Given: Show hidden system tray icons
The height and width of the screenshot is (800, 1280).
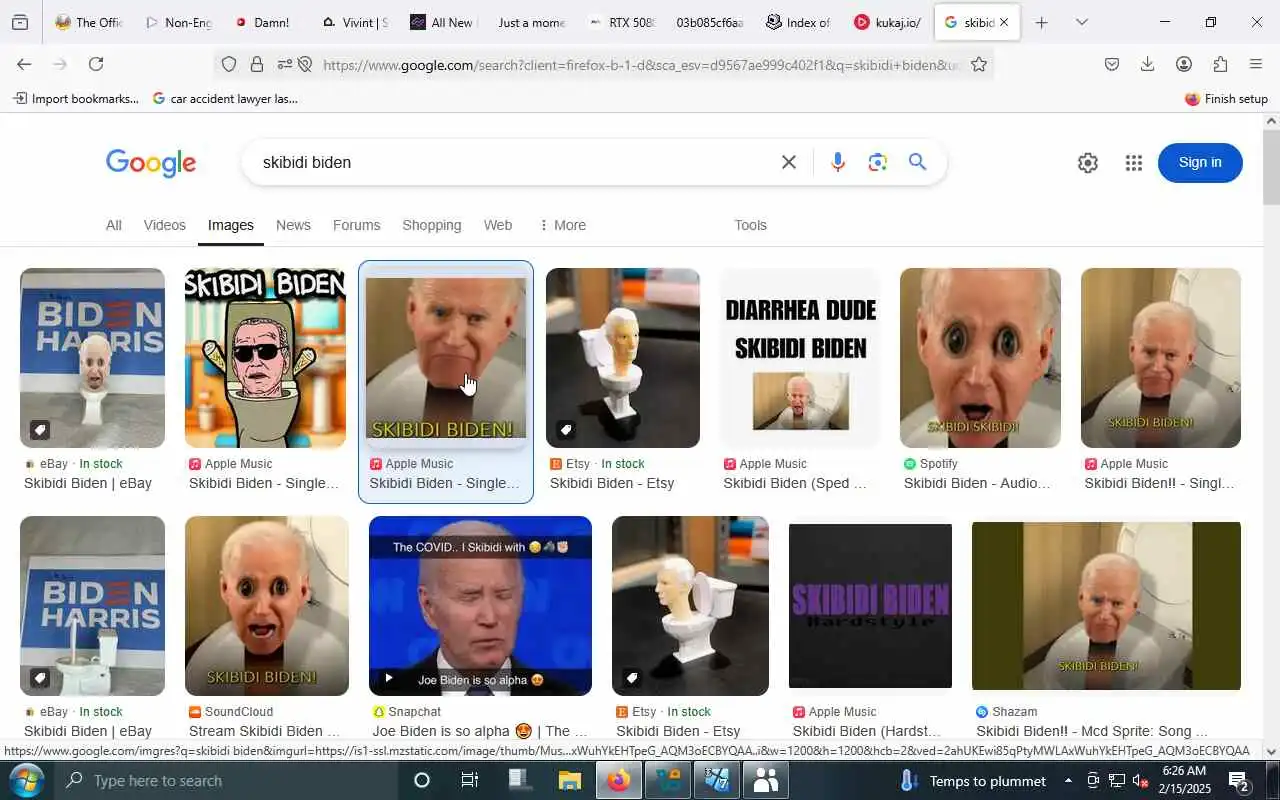Looking at the screenshot, I should tap(1068, 780).
